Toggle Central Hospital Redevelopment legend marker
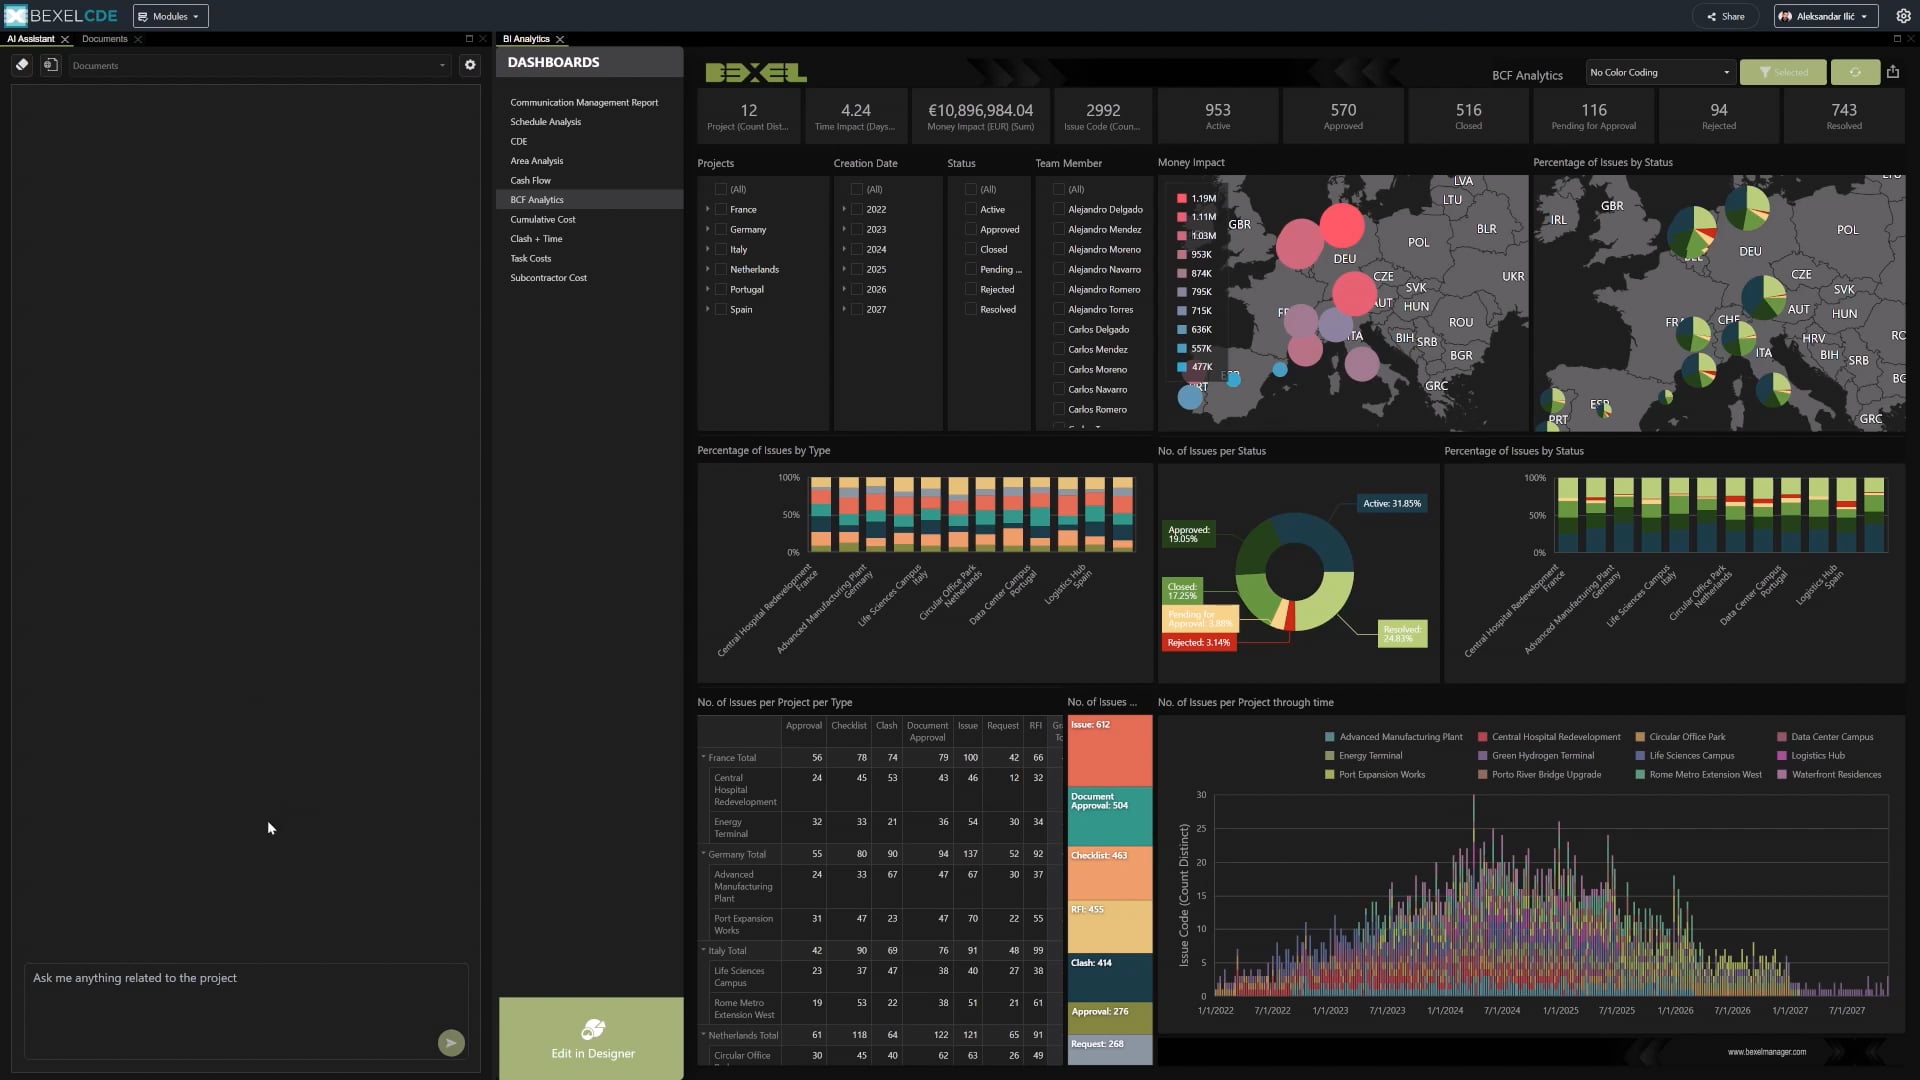 point(1483,737)
